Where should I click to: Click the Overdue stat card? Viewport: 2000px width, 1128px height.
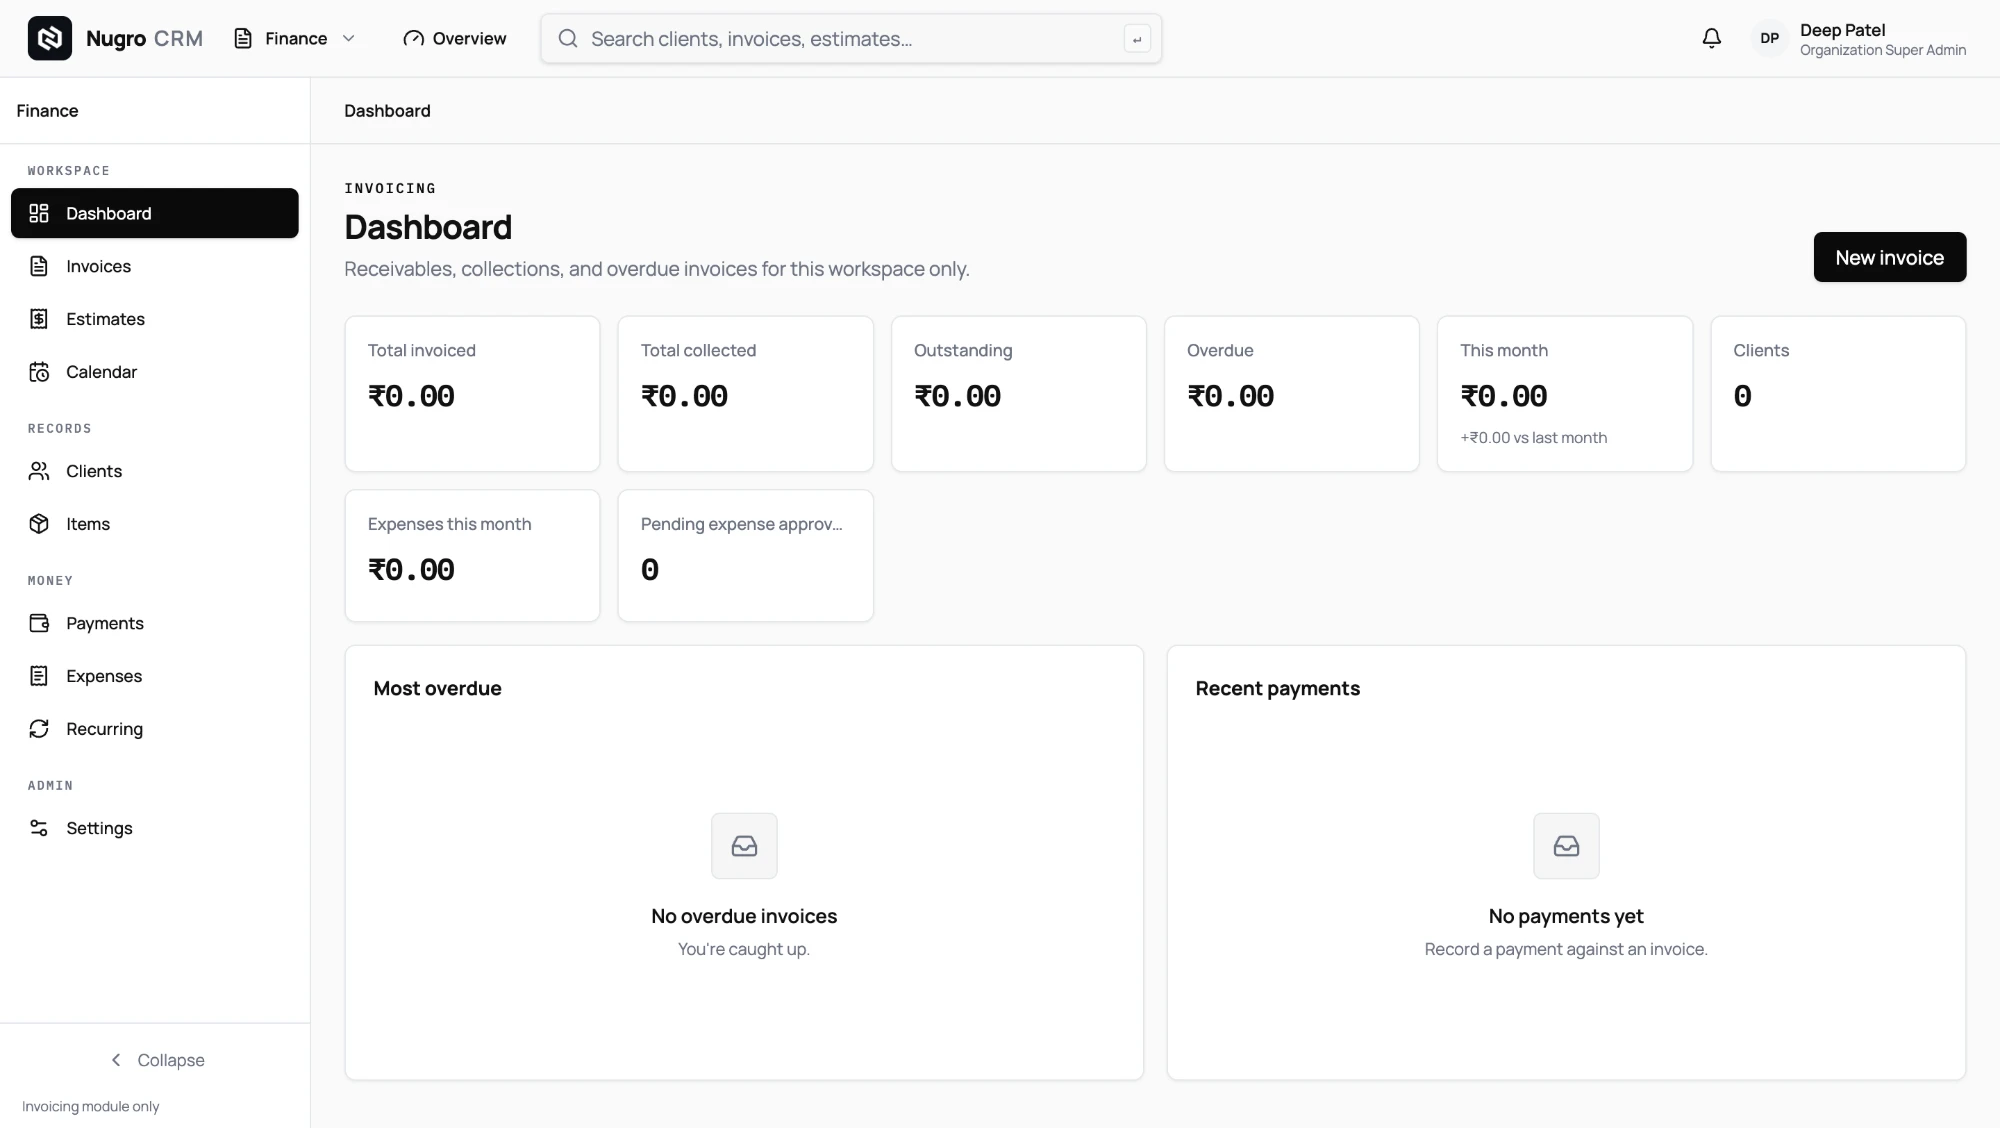click(x=1291, y=394)
